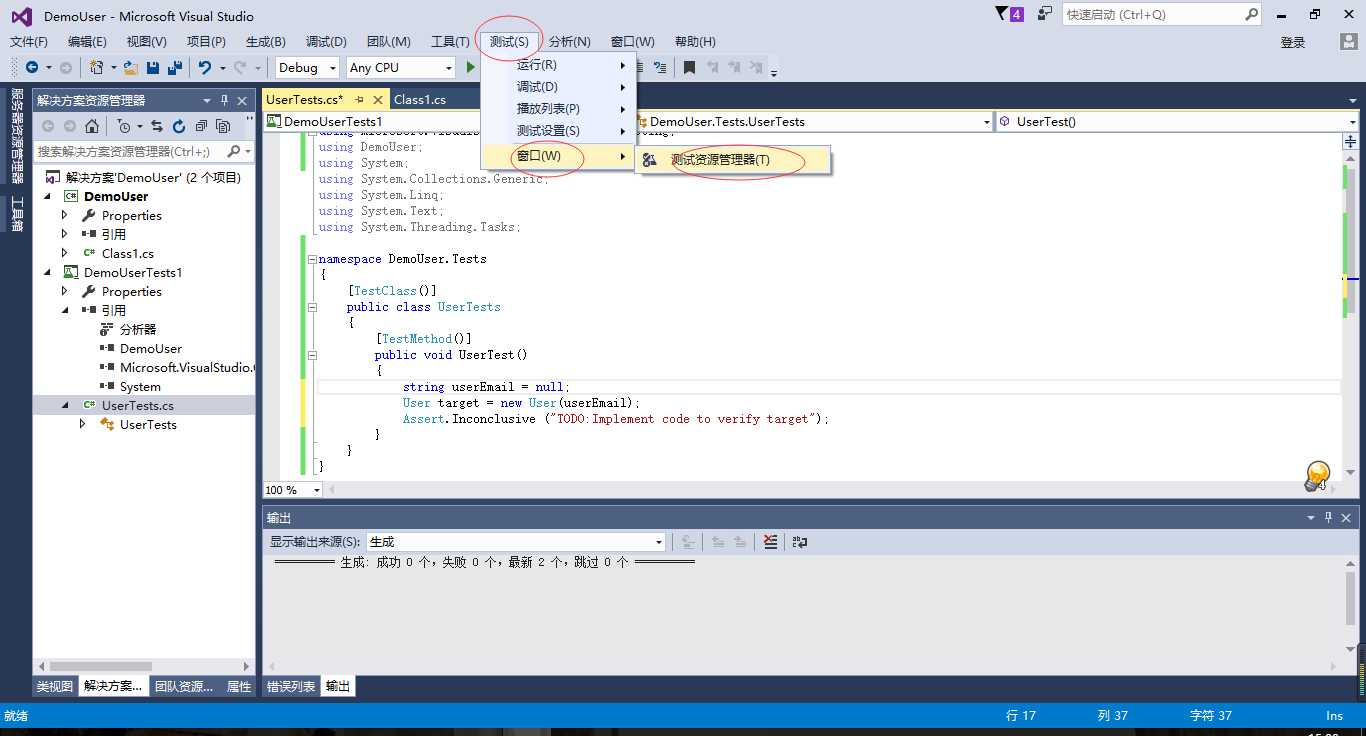Image resolution: width=1366 pixels, height=736 pixels.
Task: Open the 运行(R) submenu in Test menu
Action: click(x=558, y=65)
